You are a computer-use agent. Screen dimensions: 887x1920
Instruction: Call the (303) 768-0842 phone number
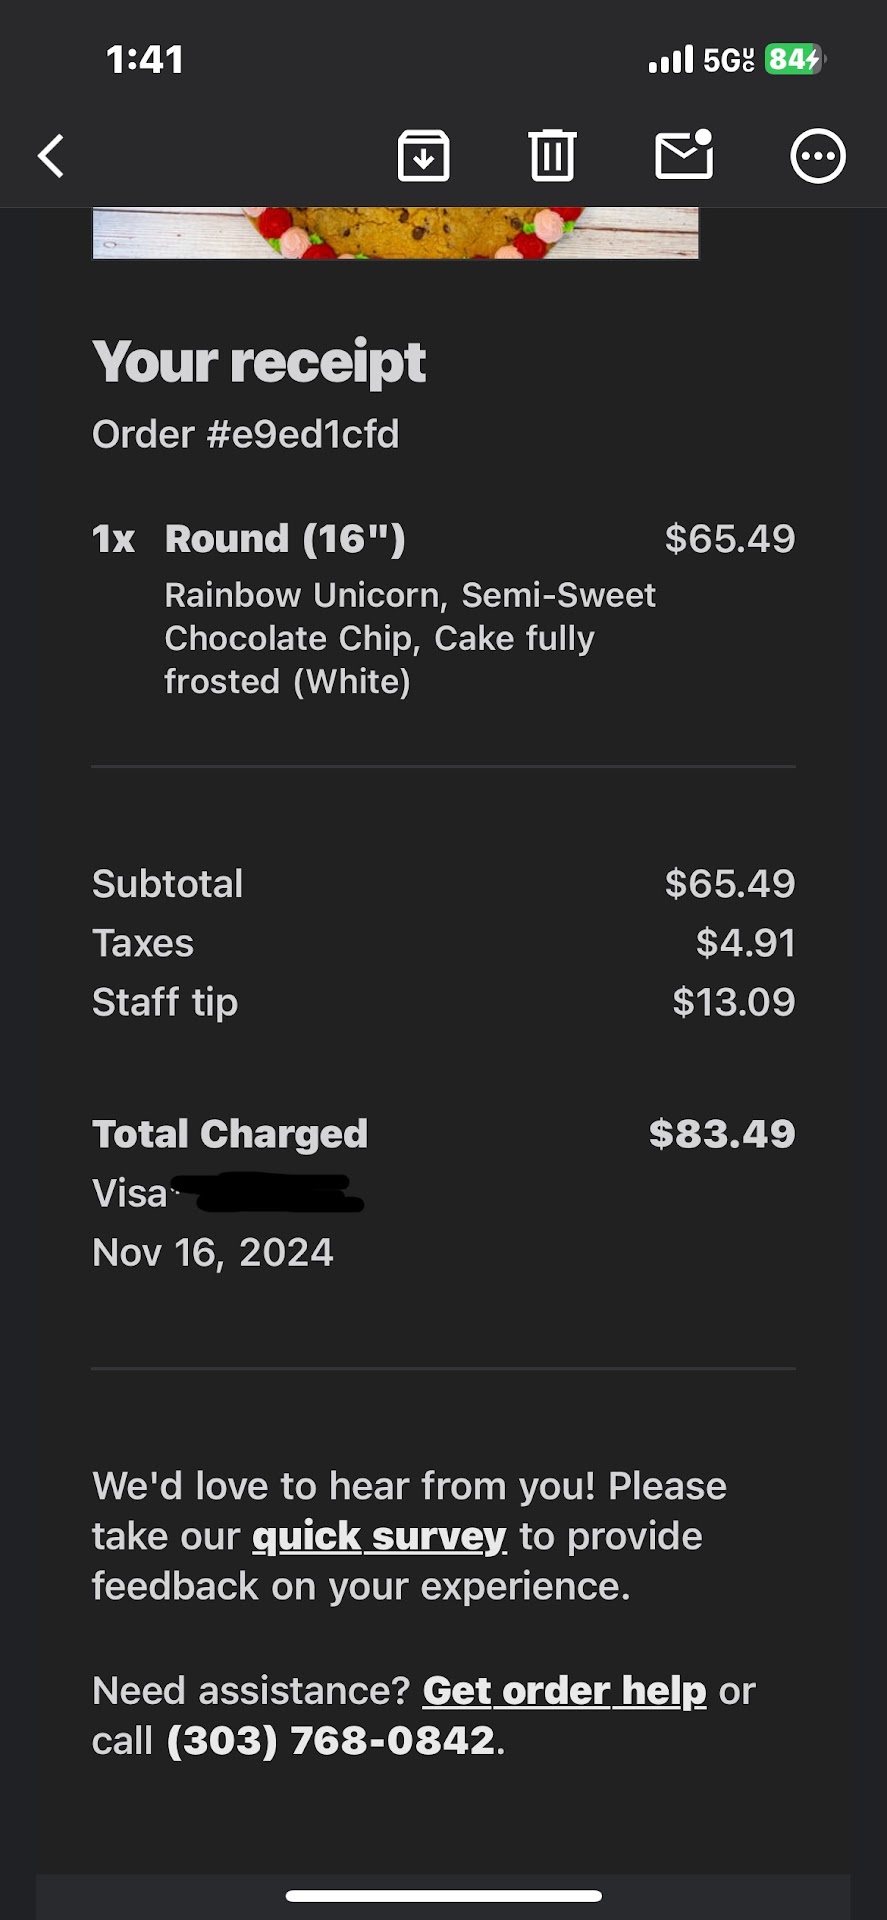click(x=330, y=1741)
